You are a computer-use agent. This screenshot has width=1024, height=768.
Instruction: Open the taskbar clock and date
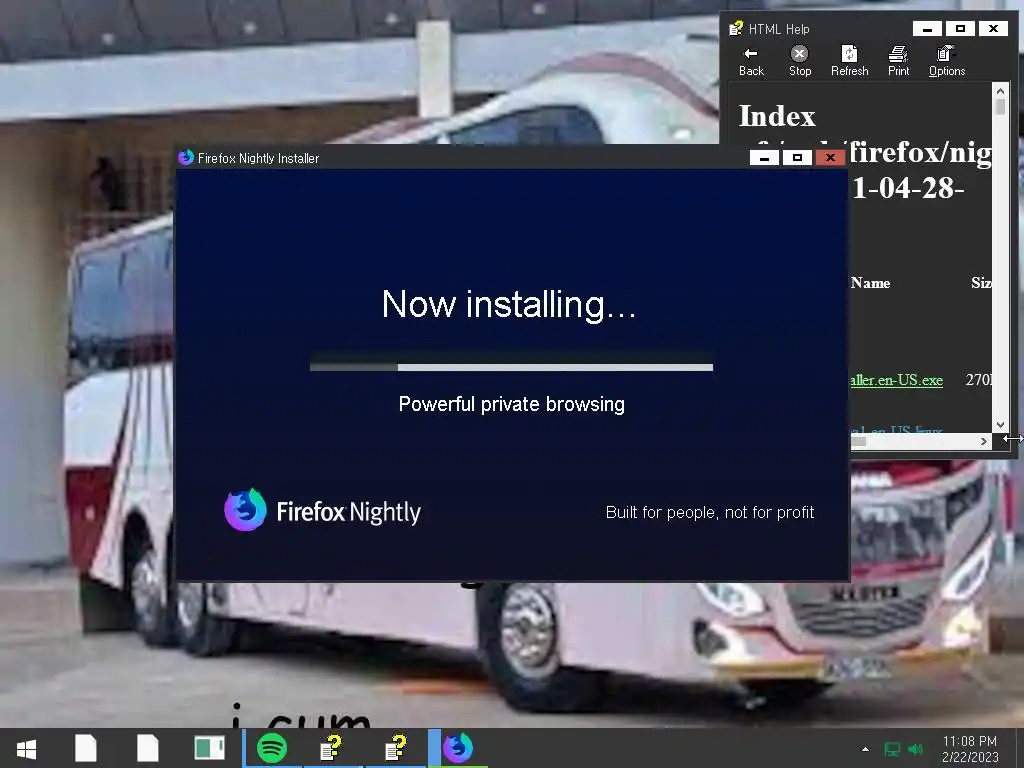[x=970, y=749]
